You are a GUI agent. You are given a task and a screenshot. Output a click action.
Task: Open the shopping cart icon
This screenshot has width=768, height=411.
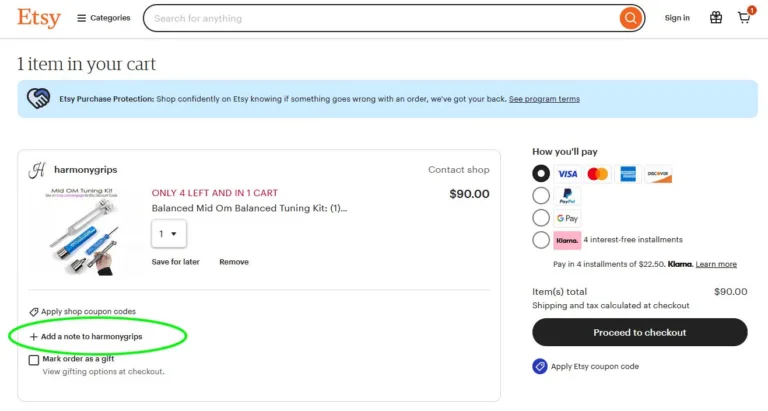point(744,18)
